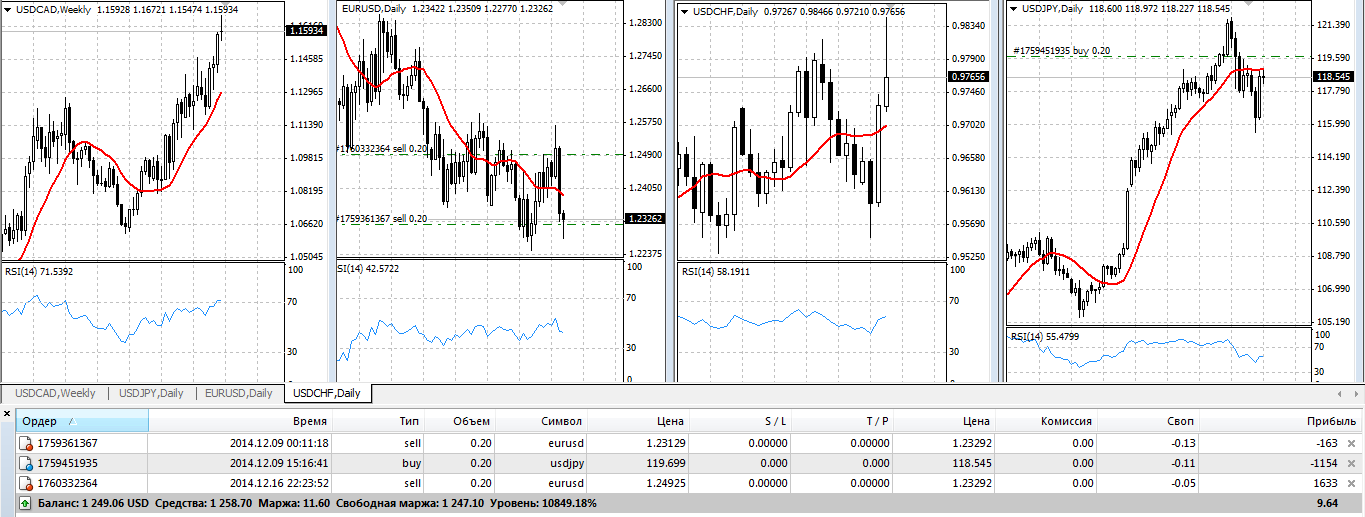Open the USDJPY,Daily chart title dropdown arrow
Image resolution: width=1365 pixels, height=517 pixels.
click(x=1014, y=9)
